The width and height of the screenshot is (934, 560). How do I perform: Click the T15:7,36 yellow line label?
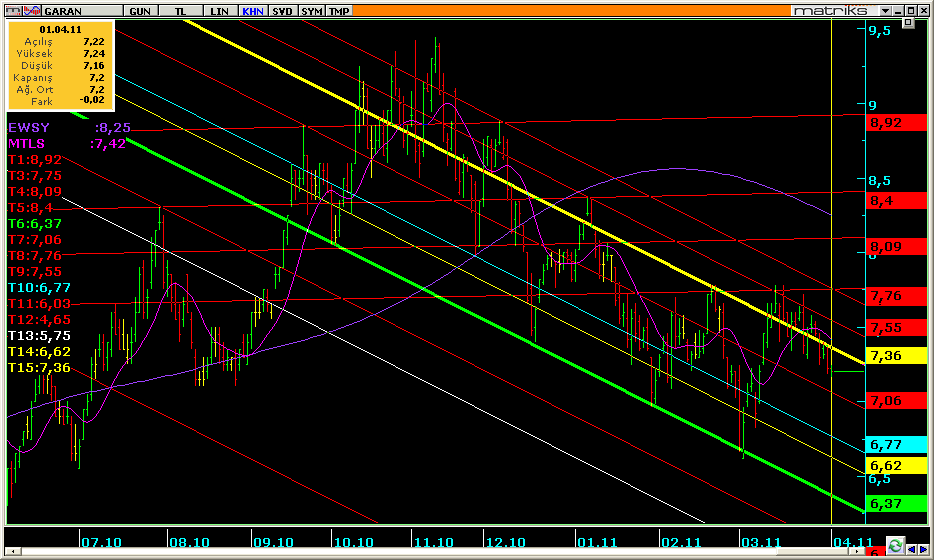tap(39, 368)
